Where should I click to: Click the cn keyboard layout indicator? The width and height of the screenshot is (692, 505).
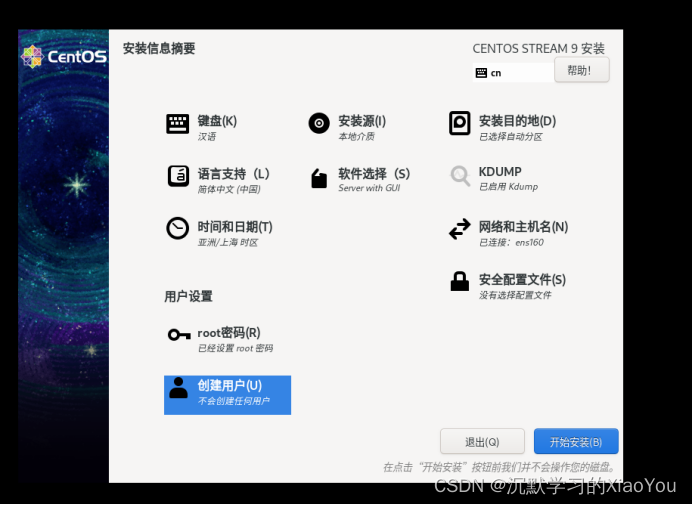(513, 73)
